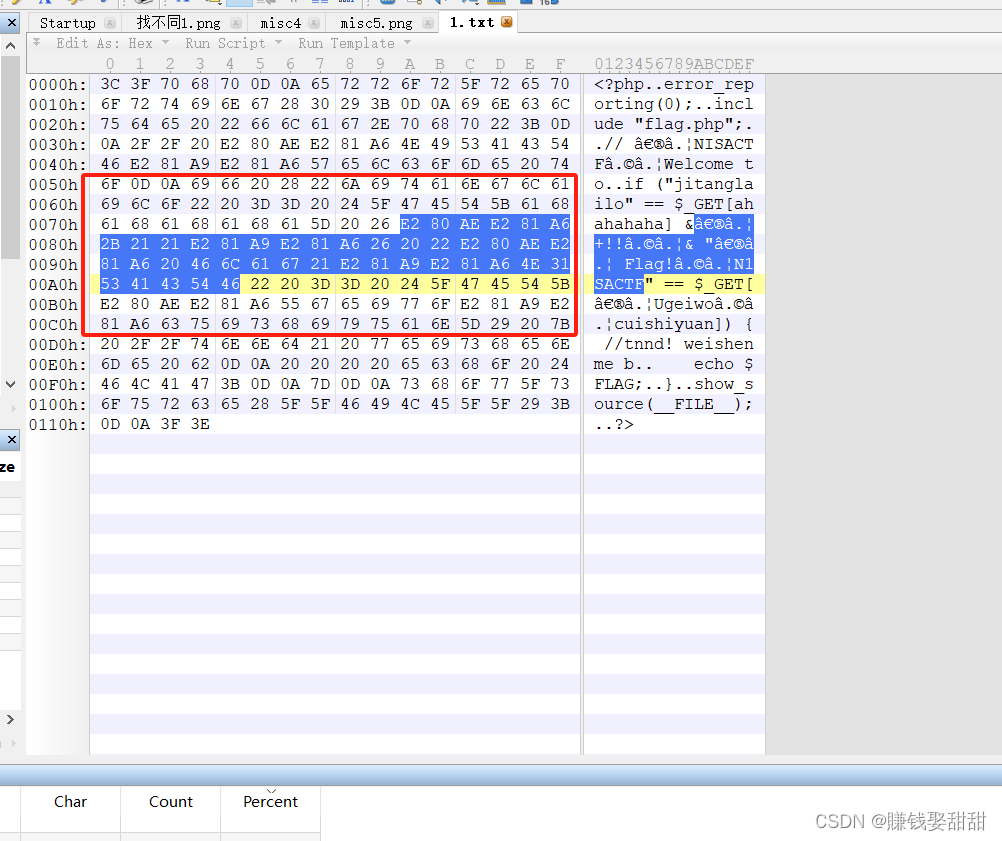The image size is (1002, 841).
Task: Close the Startup tab with its x icon
Action: coord(110,23)
